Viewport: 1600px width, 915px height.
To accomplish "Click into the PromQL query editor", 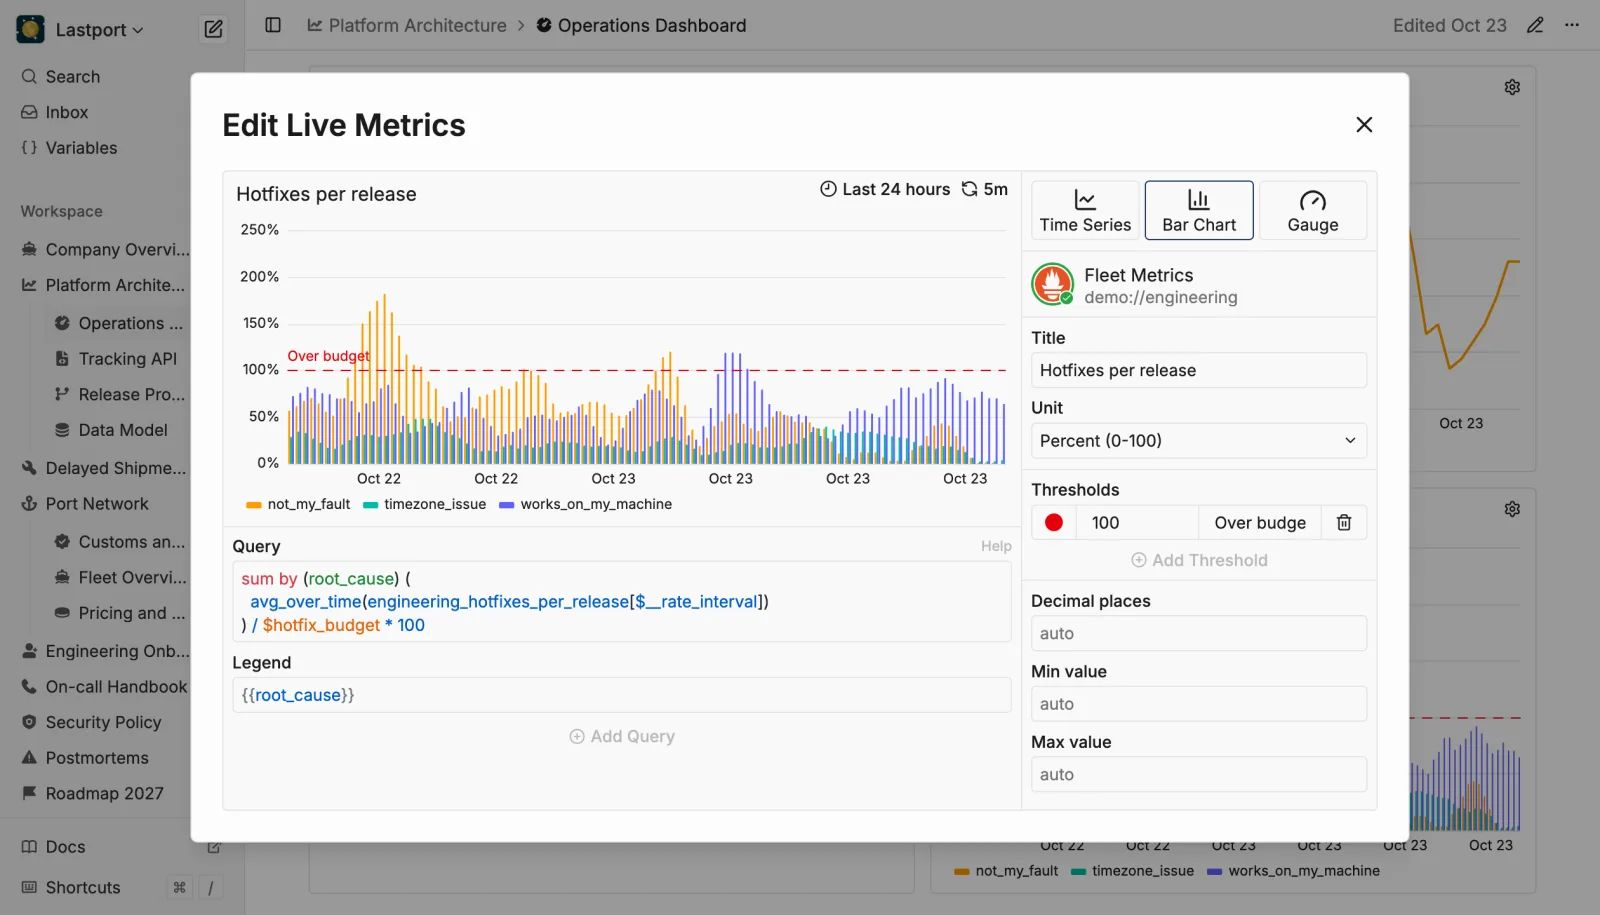I will (622, 602).
